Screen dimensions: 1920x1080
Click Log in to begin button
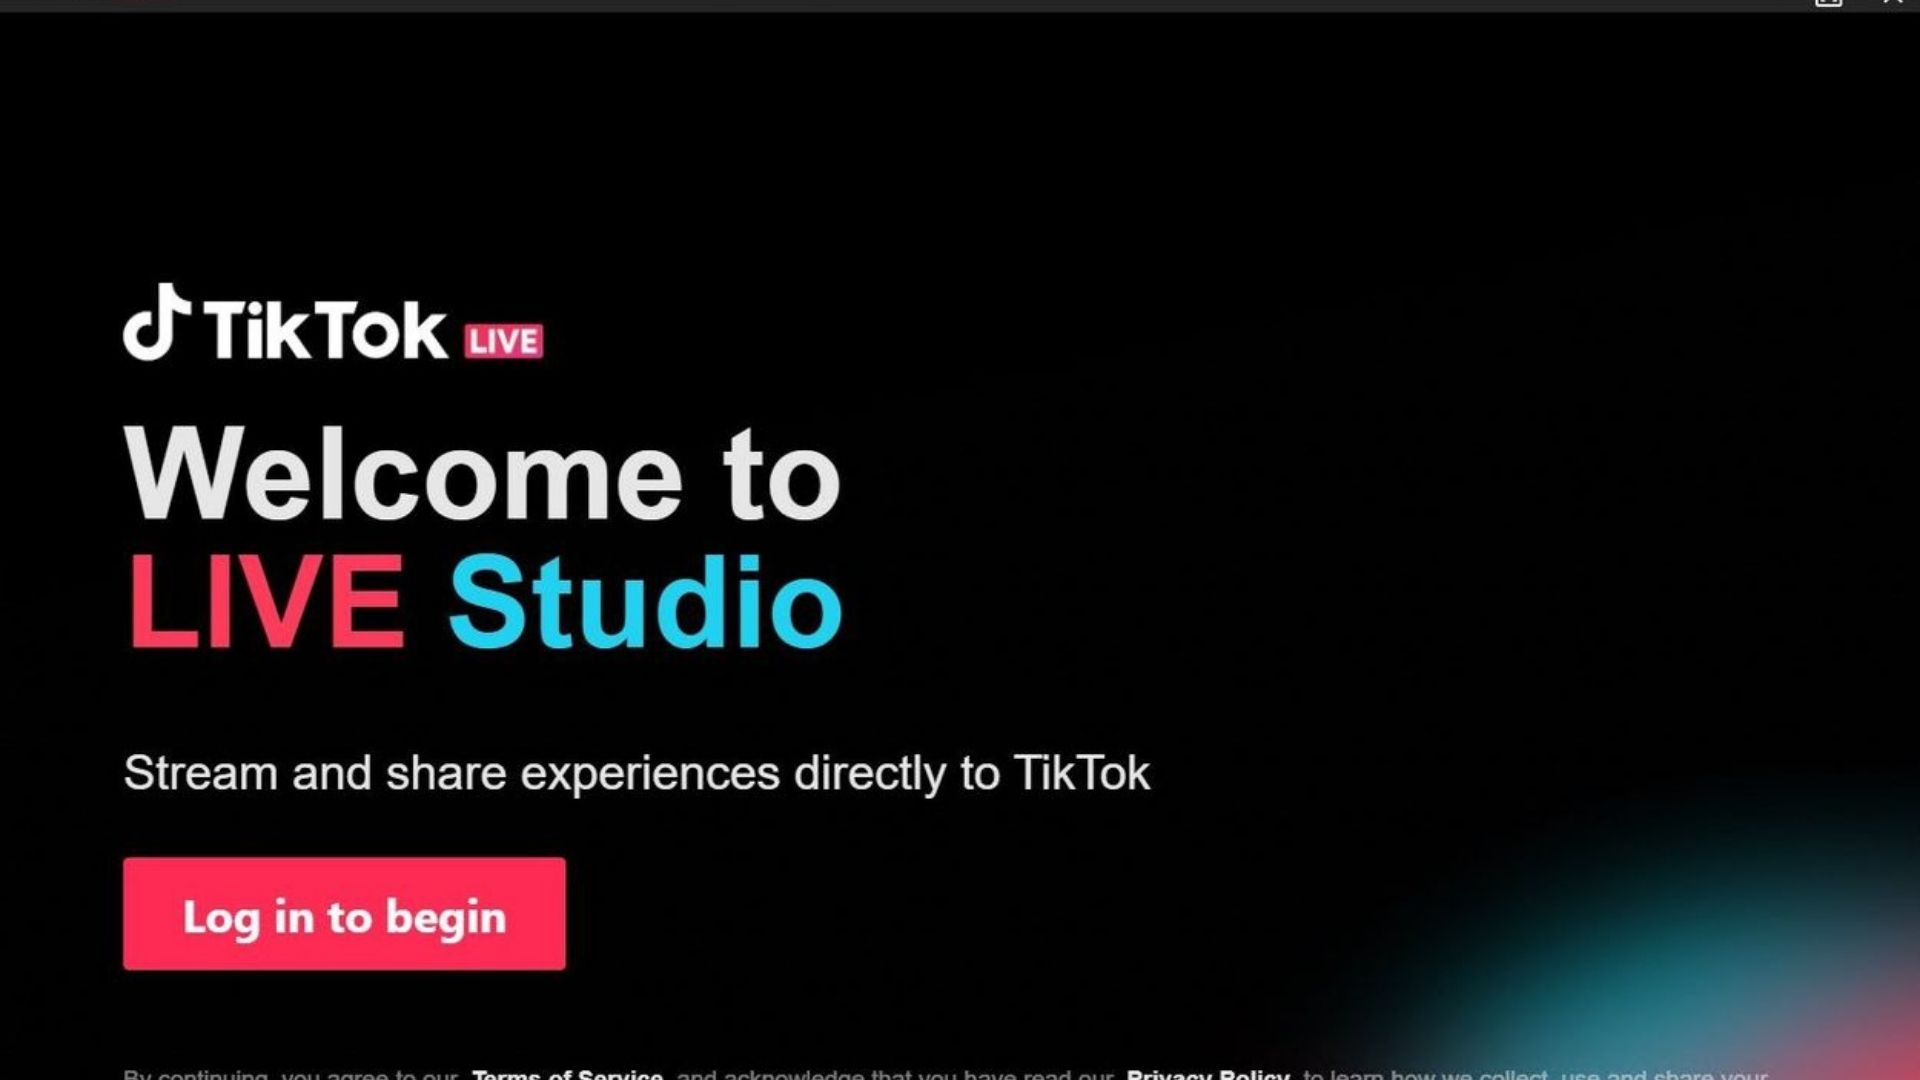pos(344,914)
